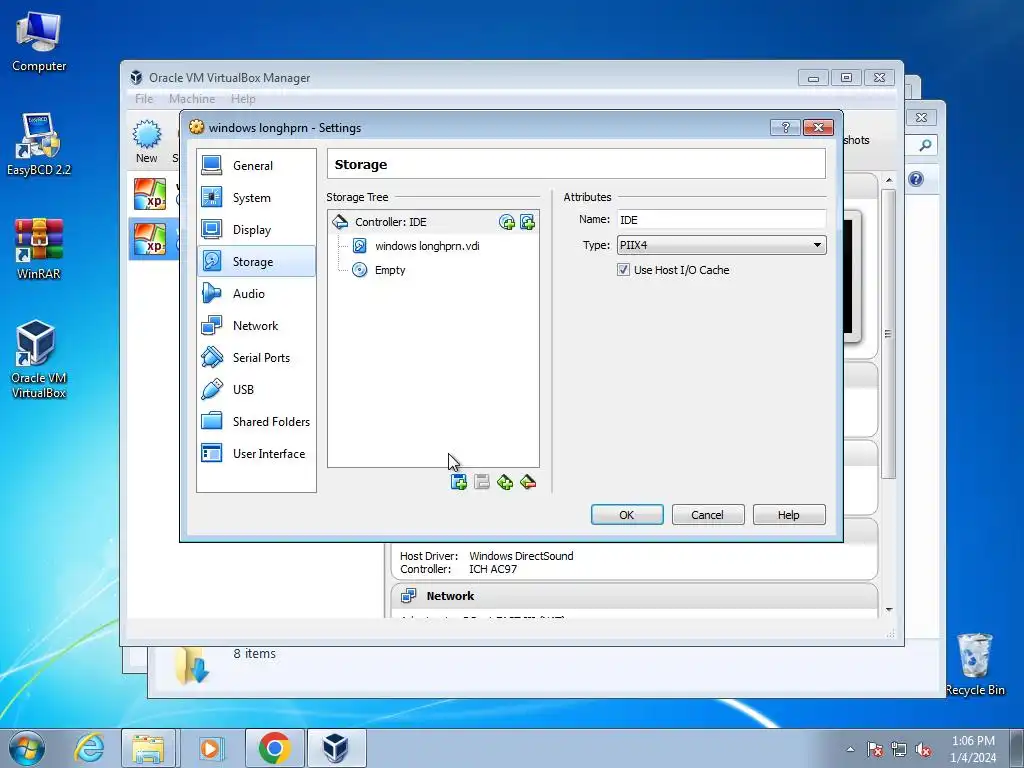
Task: Select the Storage settings category
Action: click(x=256, y=261)
